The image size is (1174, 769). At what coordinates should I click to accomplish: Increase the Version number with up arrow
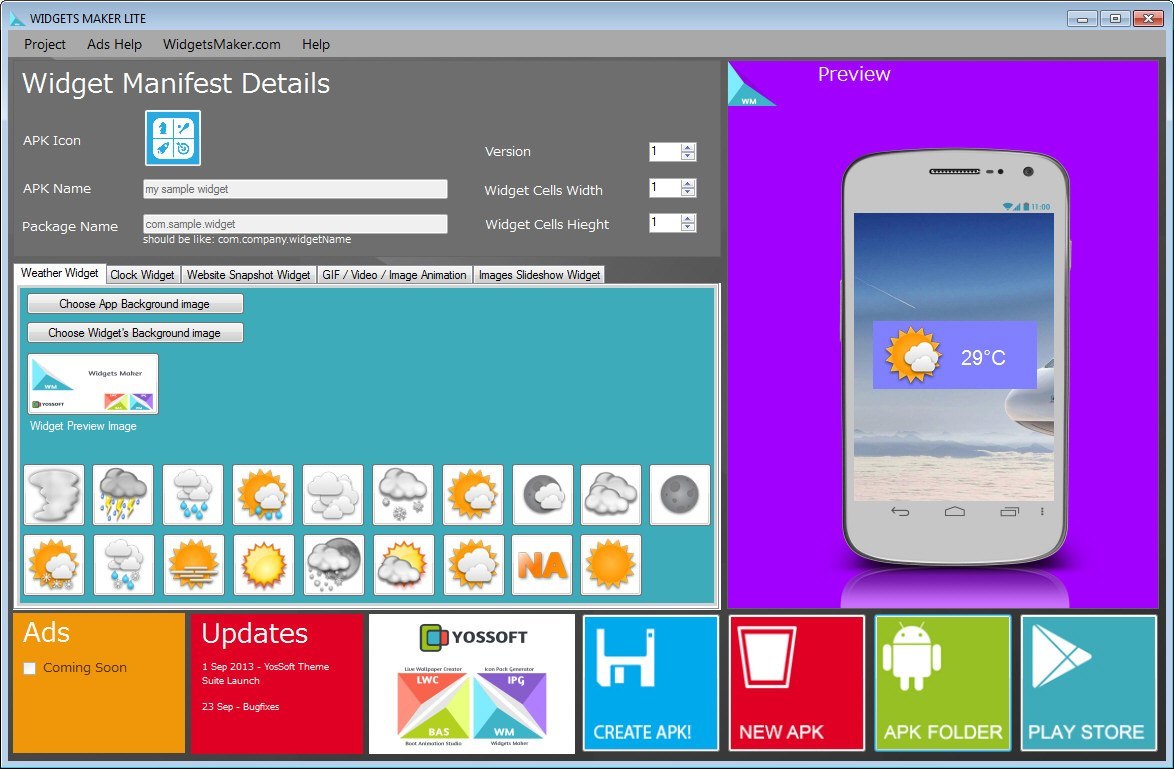pos(688,148)
